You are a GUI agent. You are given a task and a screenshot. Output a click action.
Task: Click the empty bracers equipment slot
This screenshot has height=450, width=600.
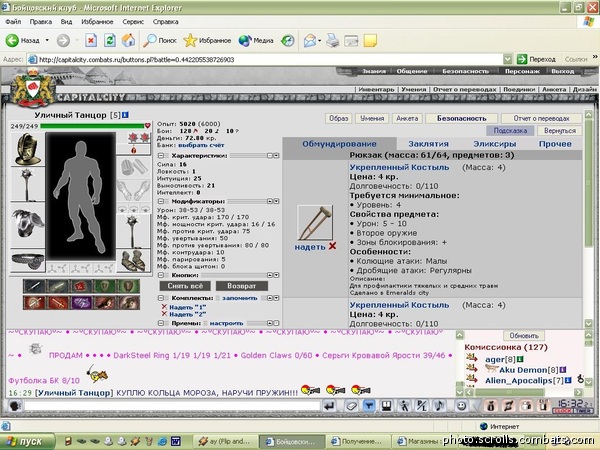tap(134, 167)
